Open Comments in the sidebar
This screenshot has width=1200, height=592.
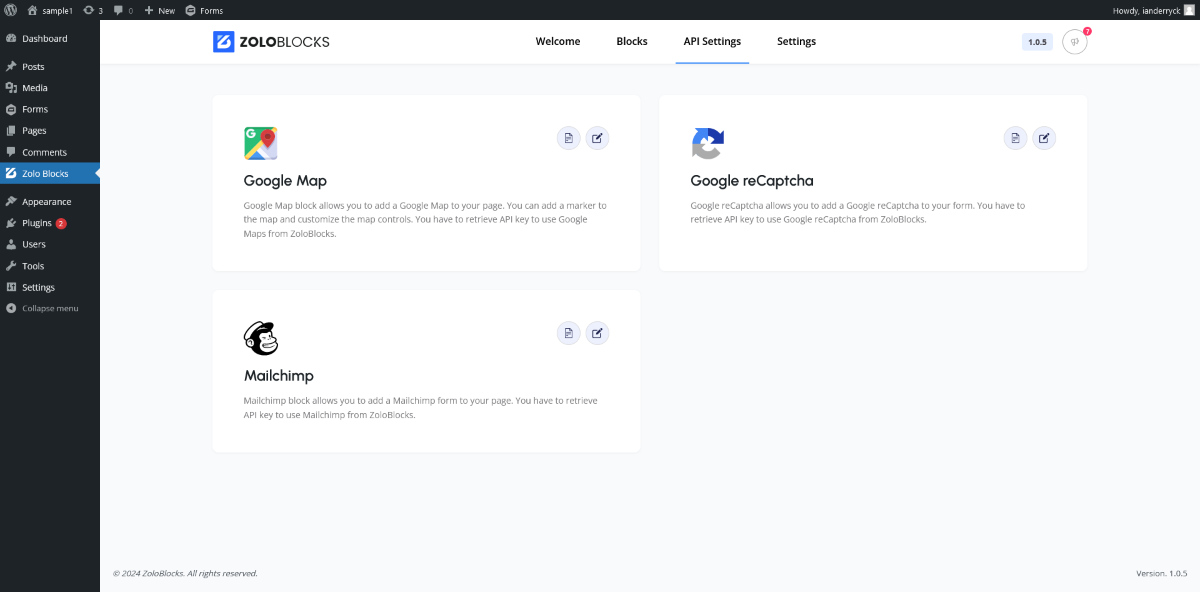tap(50, 152)
